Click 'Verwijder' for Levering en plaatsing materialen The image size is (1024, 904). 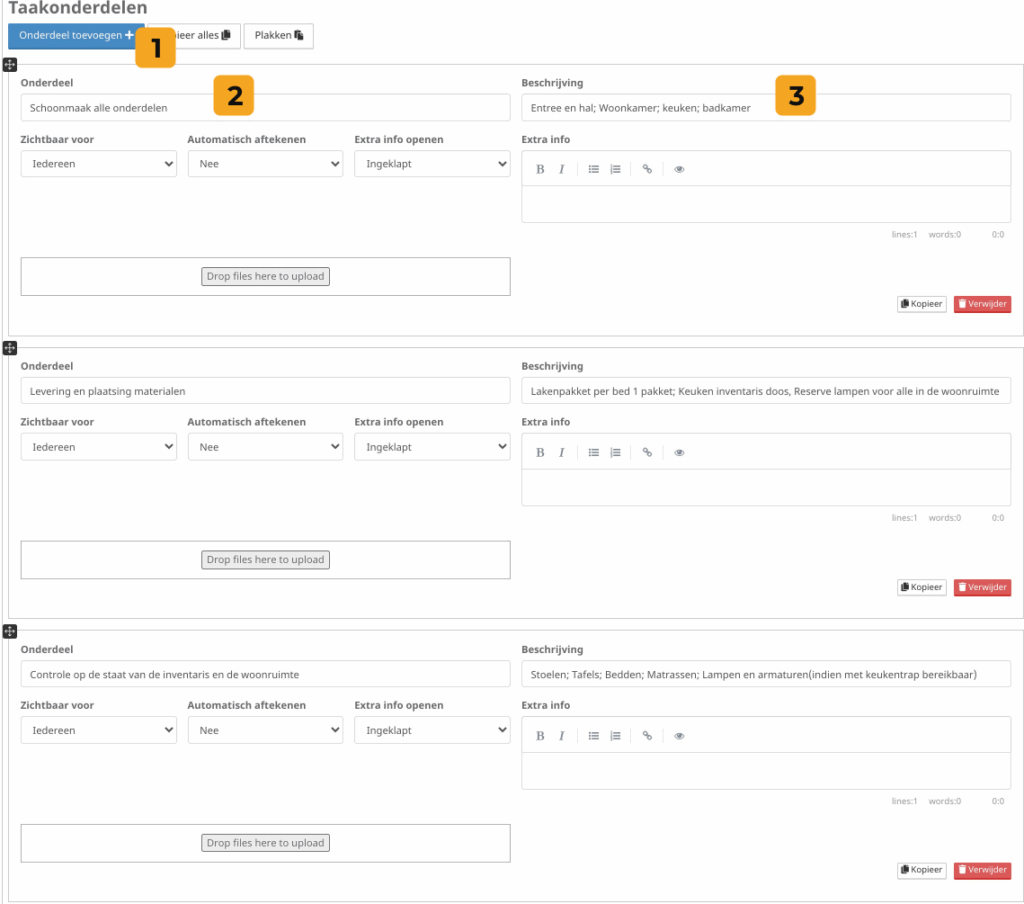[982, 587]
